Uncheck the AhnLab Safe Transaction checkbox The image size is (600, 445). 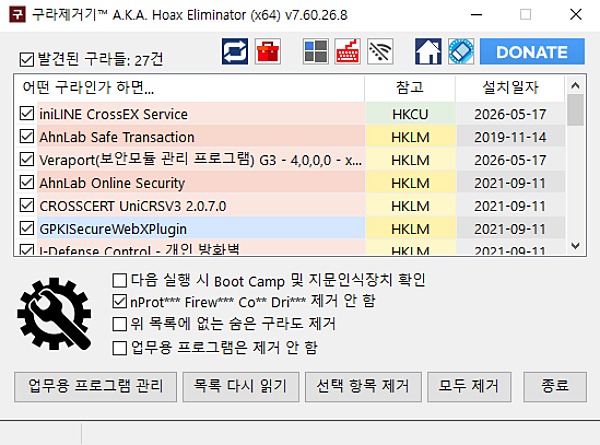pos(27,137)
